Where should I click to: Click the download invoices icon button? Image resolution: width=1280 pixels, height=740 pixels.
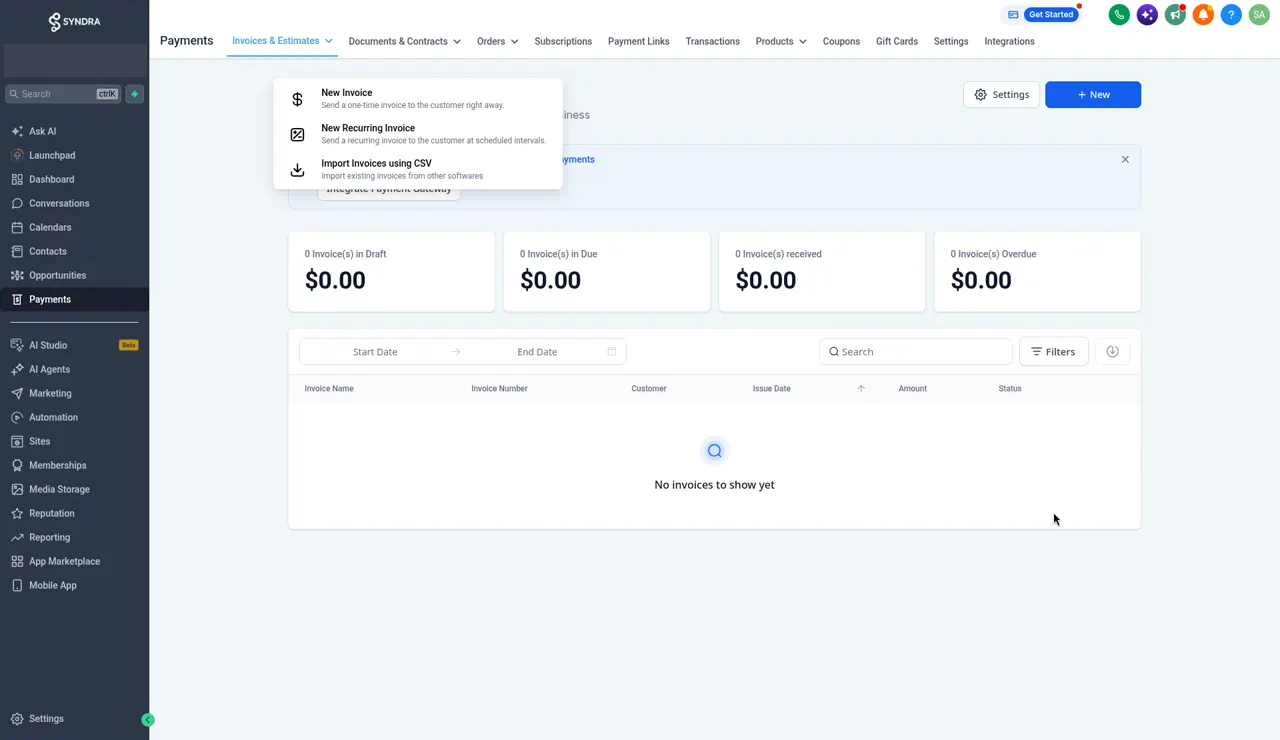pyautogui.click(x=1112, y=351)
